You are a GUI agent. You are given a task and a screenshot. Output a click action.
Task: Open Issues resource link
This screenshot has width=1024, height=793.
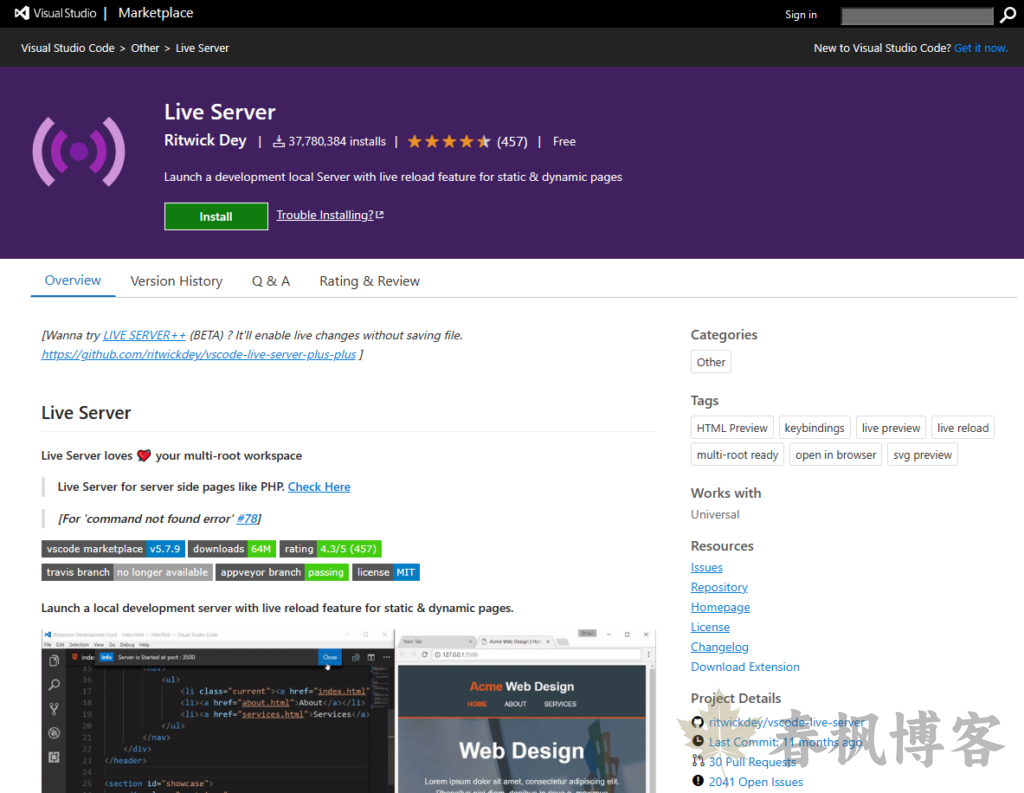707,567
